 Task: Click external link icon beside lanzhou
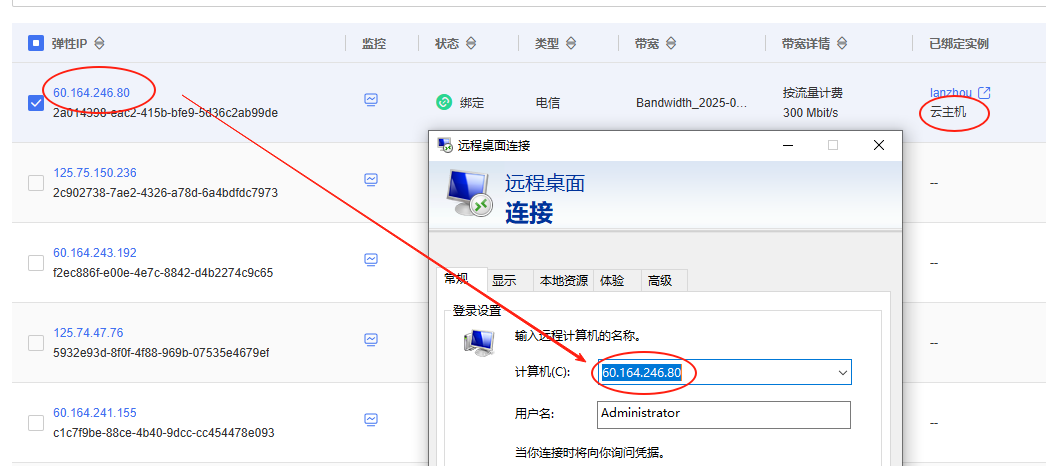point(984,93)
